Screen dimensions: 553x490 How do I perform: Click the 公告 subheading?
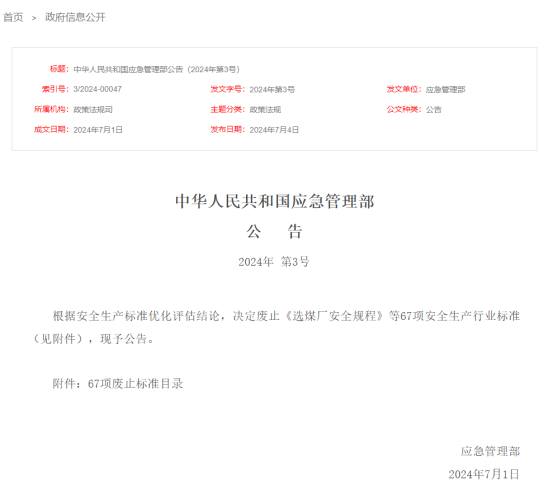[274, 232]
